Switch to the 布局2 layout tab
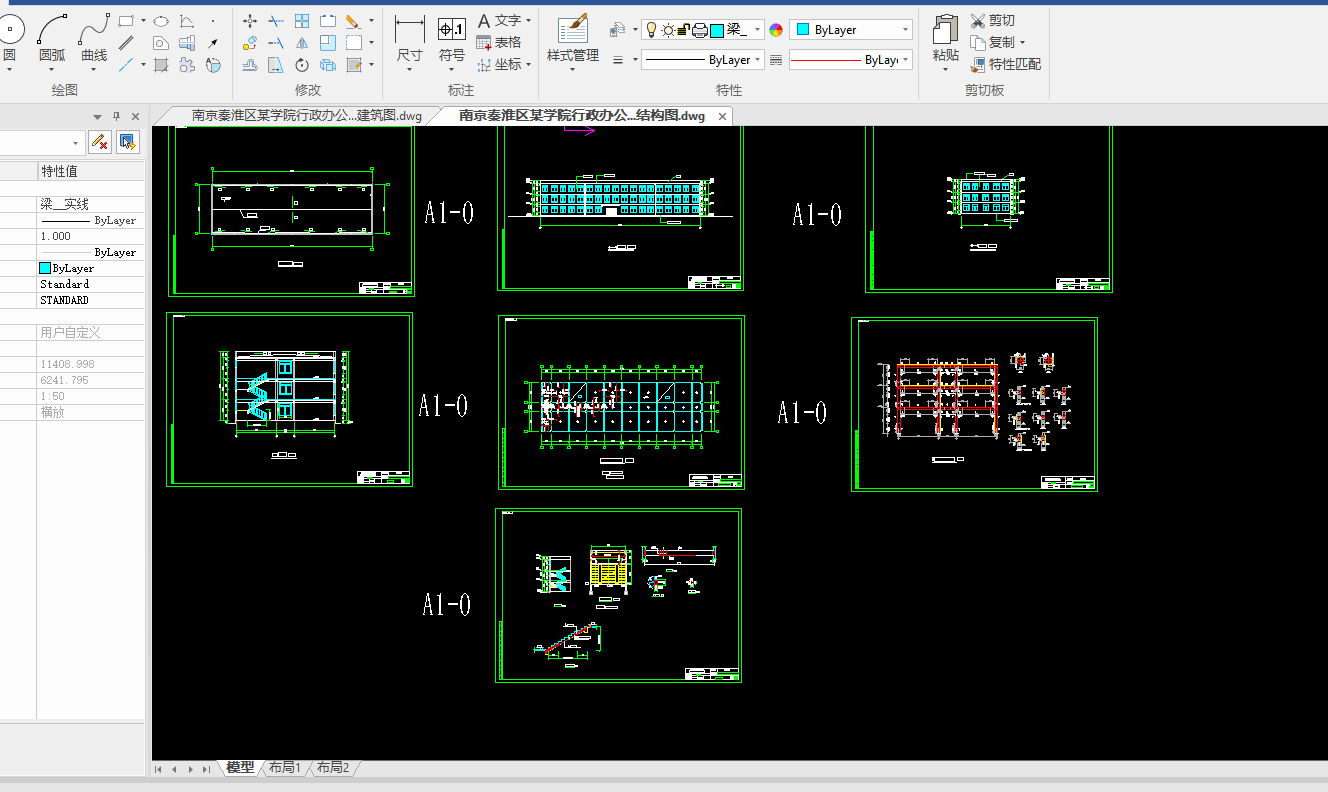Image resolution: width=1328 pixels, height=792 pixels. pyautogui.click(x=333, y=768)
